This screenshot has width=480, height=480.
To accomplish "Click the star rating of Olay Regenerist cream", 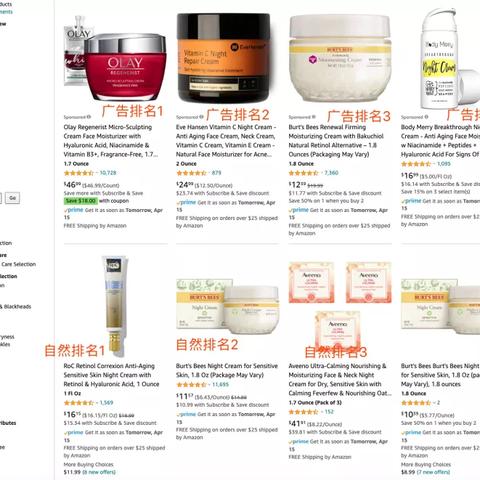I will (79, 173).
